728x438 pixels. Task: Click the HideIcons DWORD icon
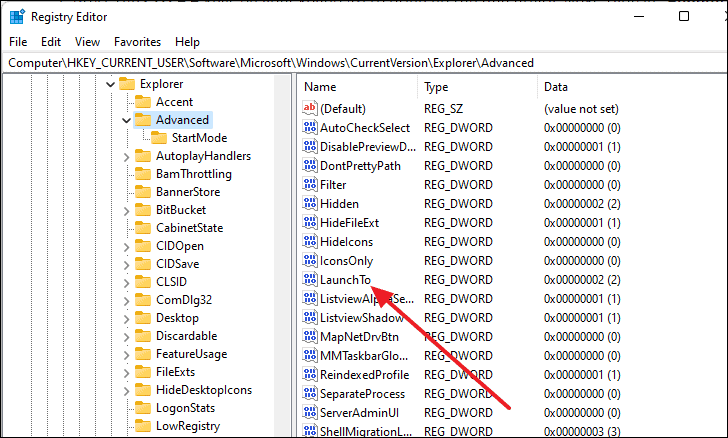pos(310,242)
